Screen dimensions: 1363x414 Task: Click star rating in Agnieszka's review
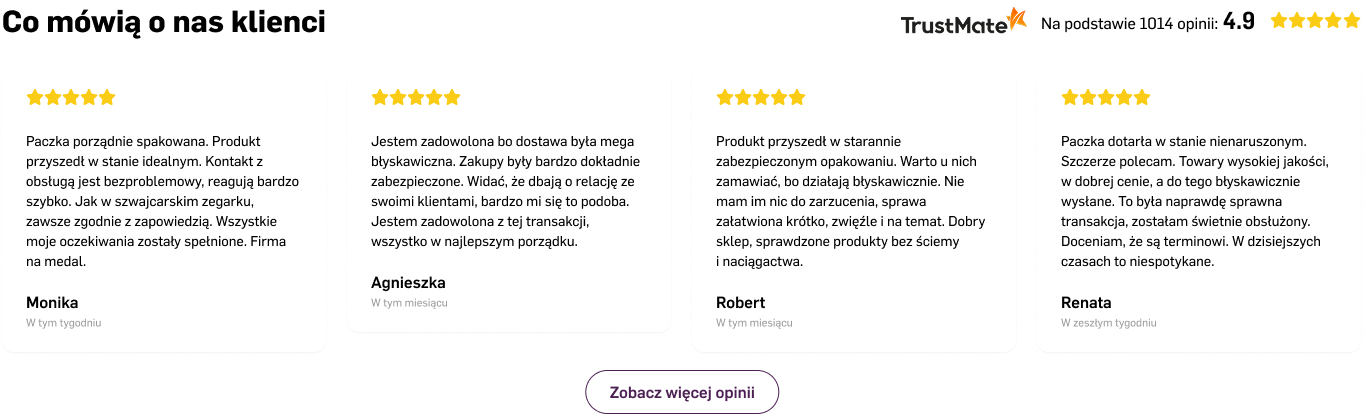(x=416, y=97)
